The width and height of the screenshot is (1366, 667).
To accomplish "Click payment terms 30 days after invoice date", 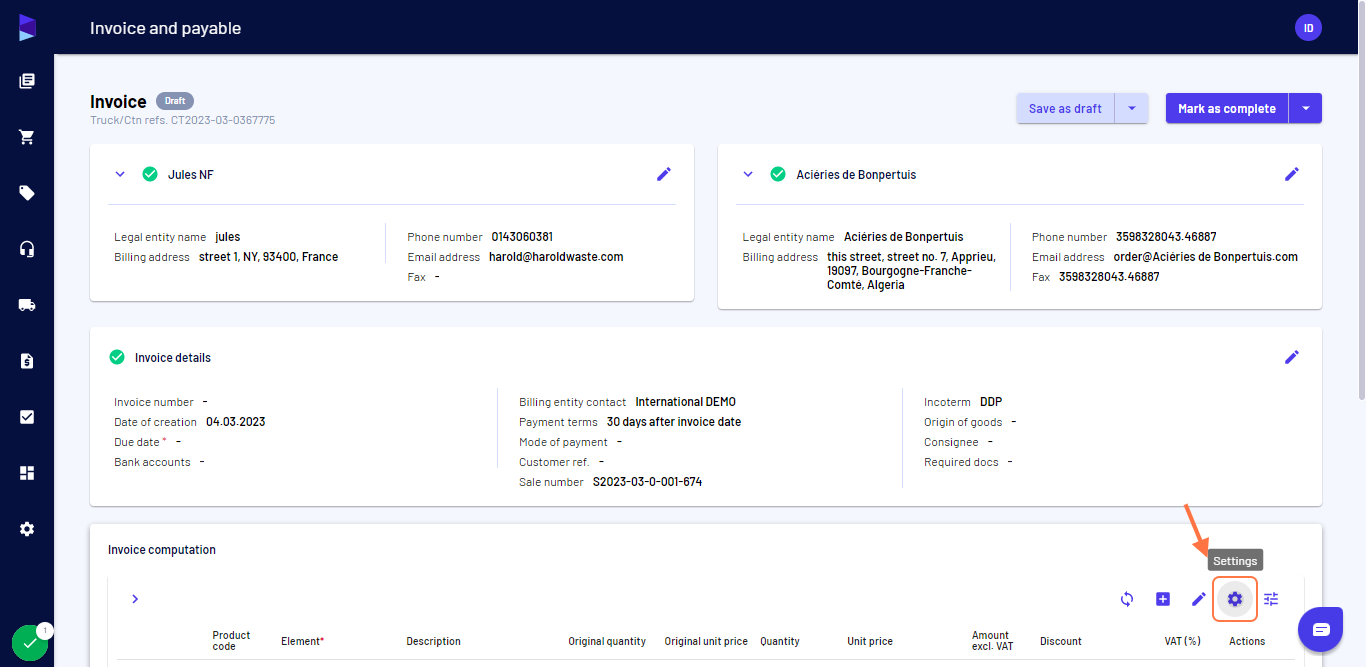I will coord(674,422).
